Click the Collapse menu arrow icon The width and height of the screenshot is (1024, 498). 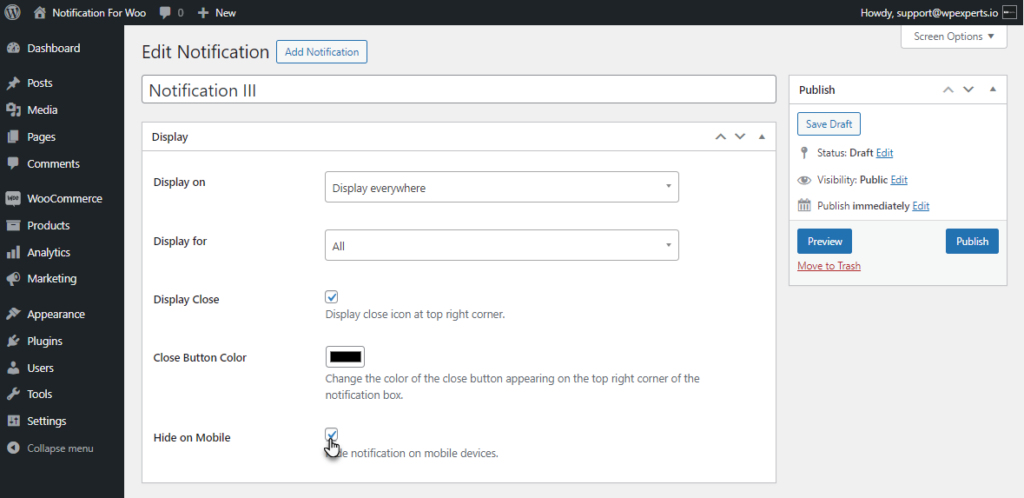[x=13, y=448]
